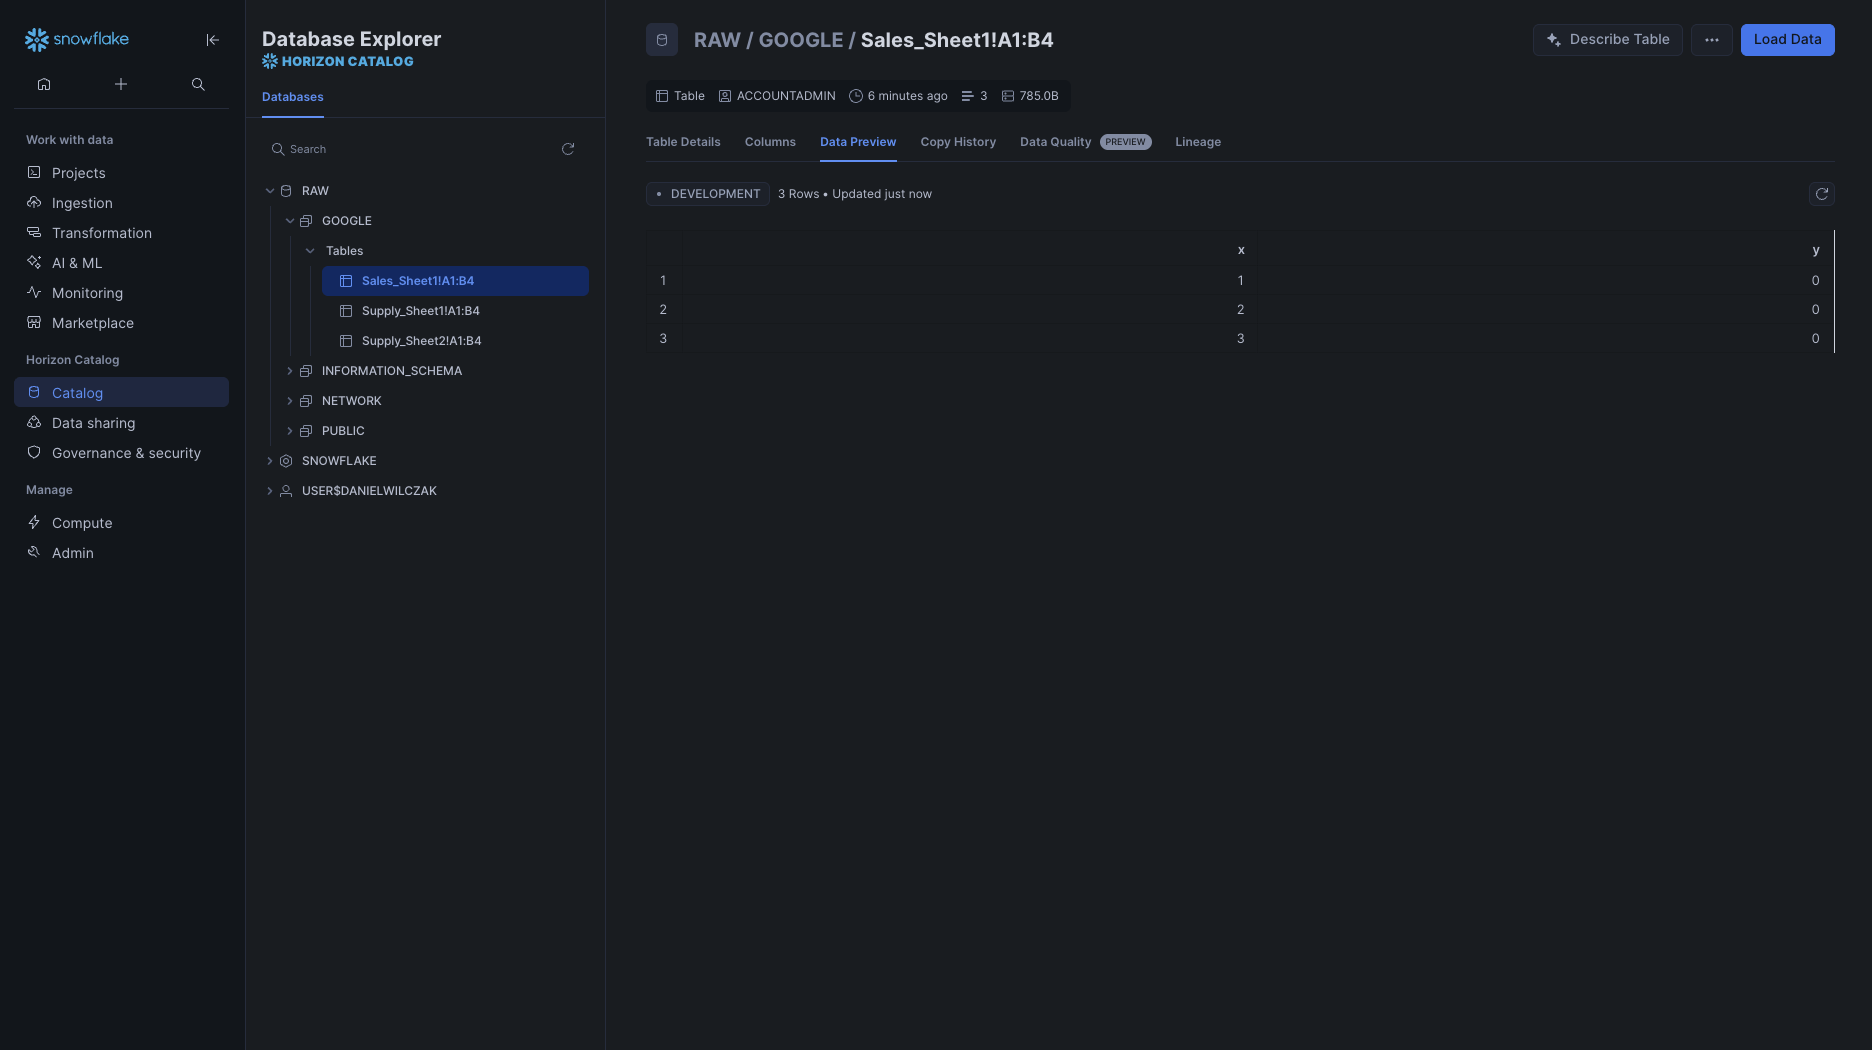Viewport: 1872px width, 1050px height.
Task: Expand the SNOWFLAKE database
Action: [x=270, y=461]
